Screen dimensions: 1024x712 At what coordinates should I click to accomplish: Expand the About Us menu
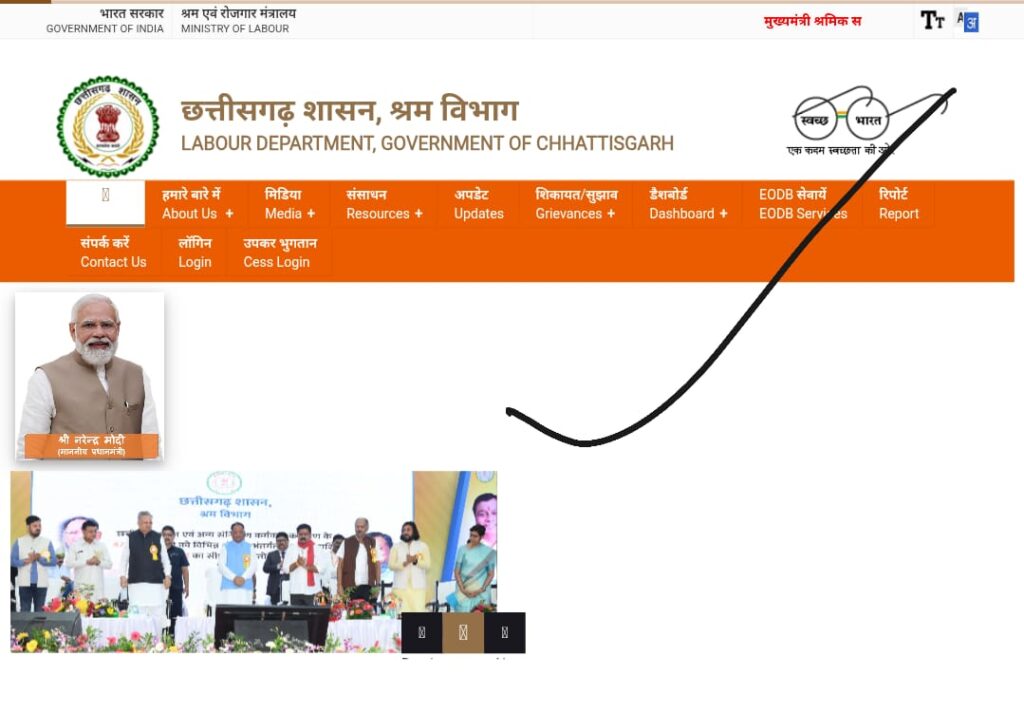(x=198, y=204)
